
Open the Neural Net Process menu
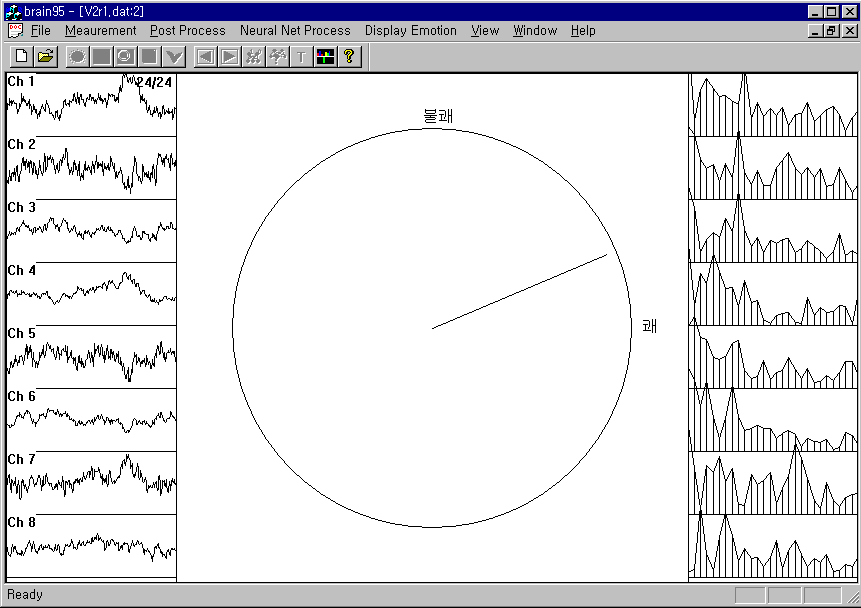coord(295,31)
